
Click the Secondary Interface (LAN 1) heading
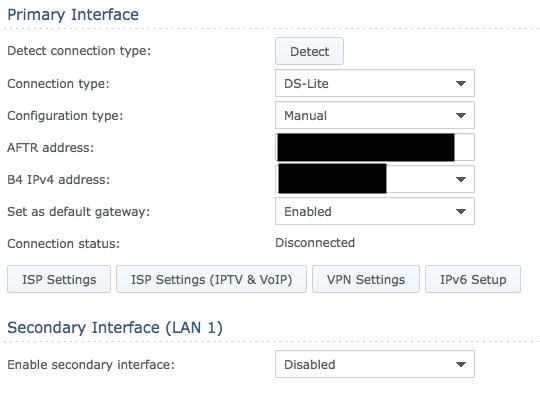point(115,327)
